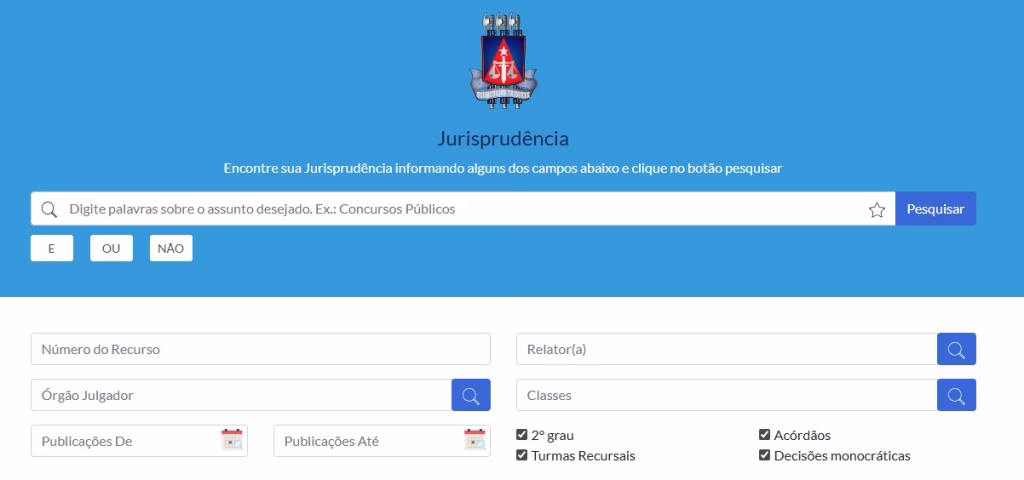The height and width of the screenshot is (480, 1024).
Task: Insert the NÃO operator button
Action: tap(171, 248)
